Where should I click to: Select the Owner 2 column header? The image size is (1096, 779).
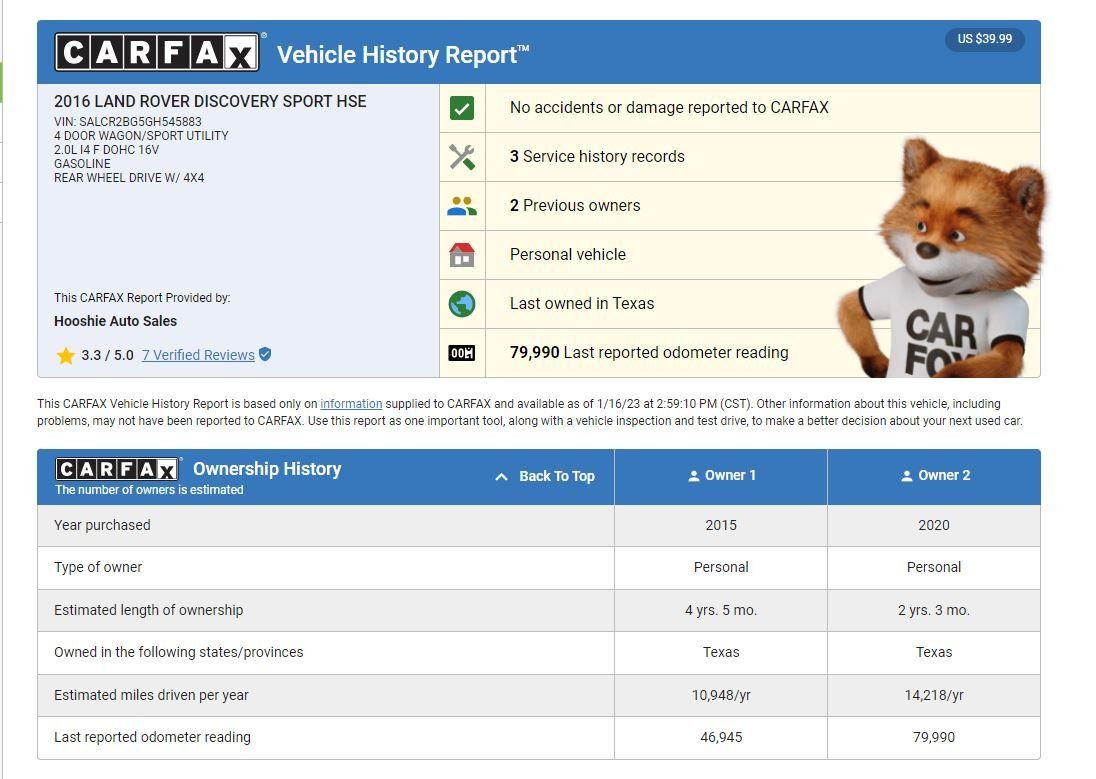click(934, 476)
